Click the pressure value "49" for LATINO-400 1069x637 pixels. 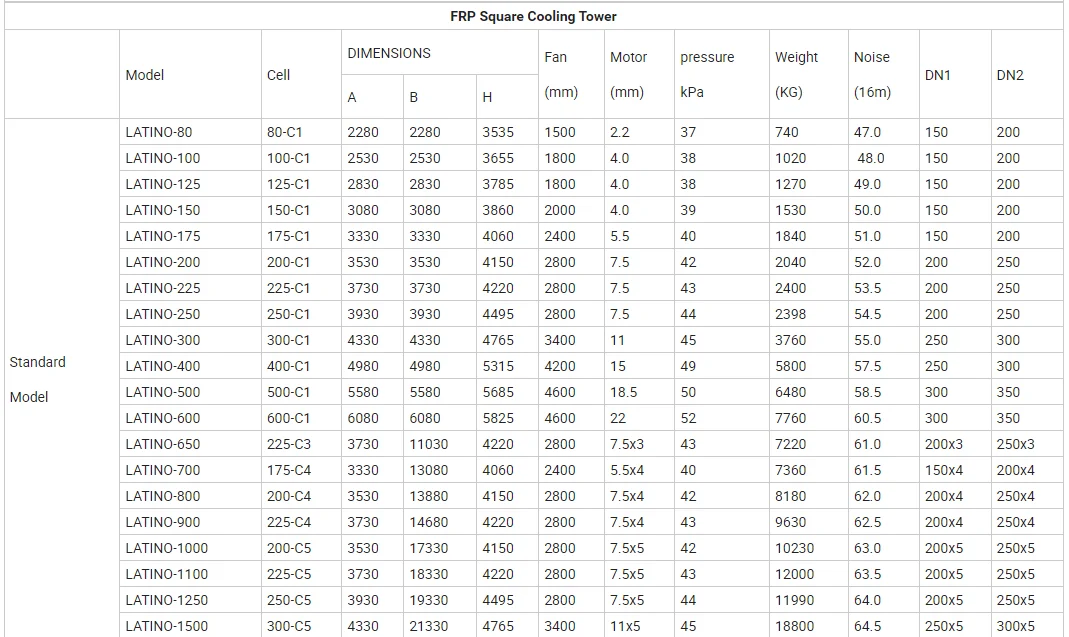(x=688, y=366)
